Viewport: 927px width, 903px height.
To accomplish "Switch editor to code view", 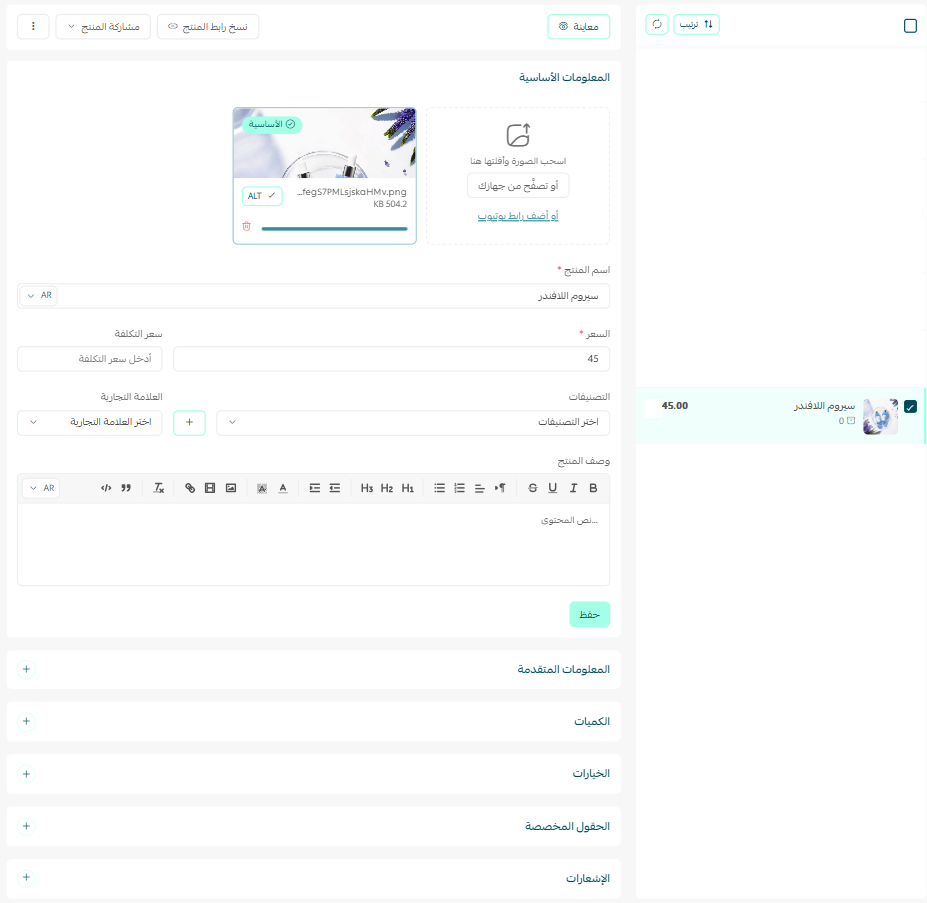I will point(106,488).
